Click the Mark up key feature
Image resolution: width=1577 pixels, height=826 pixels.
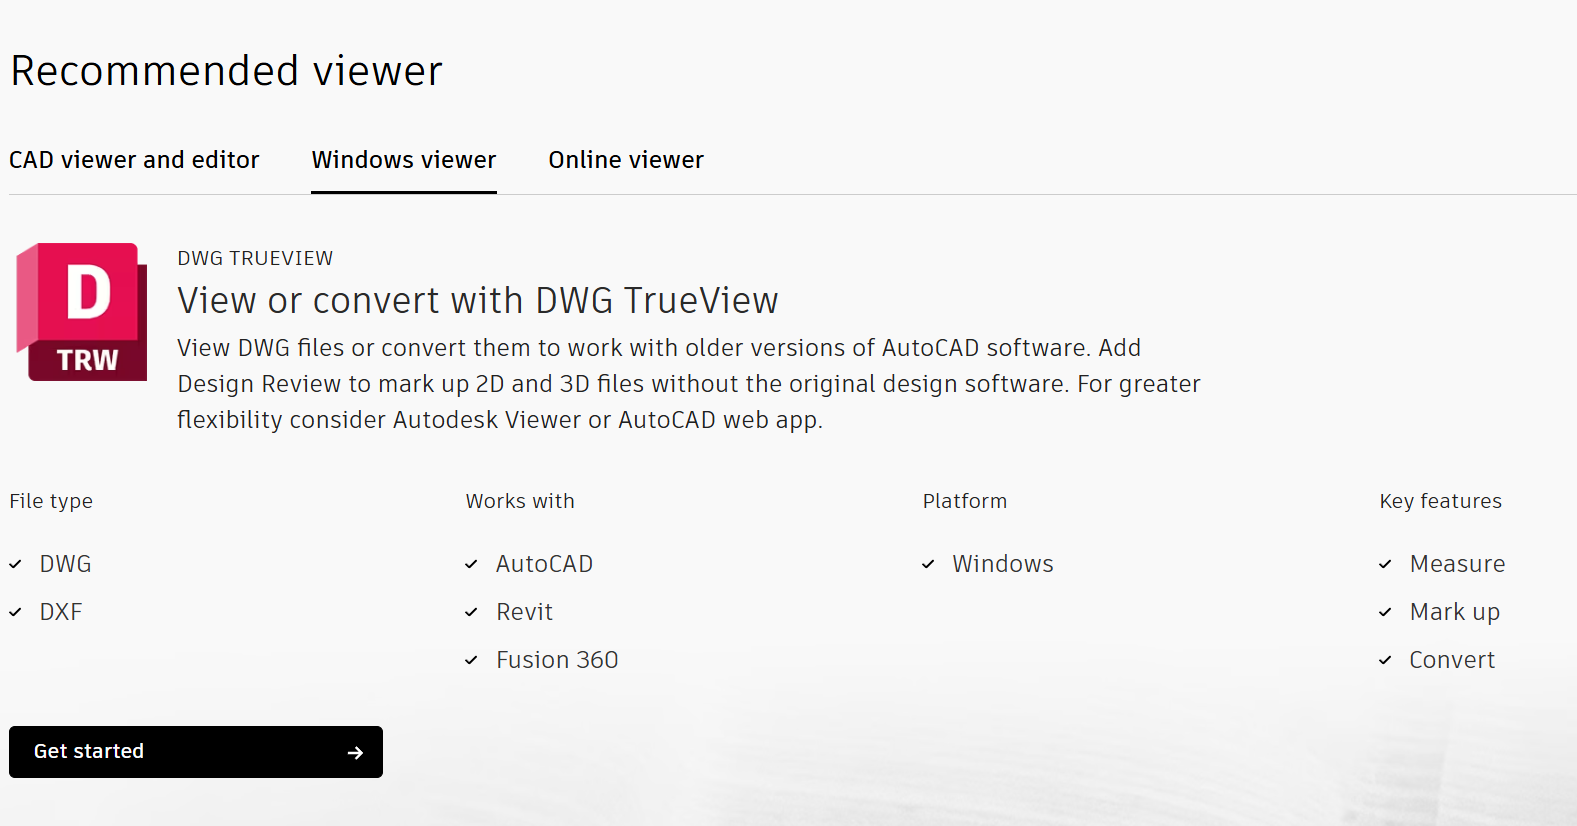(1455, 612)
